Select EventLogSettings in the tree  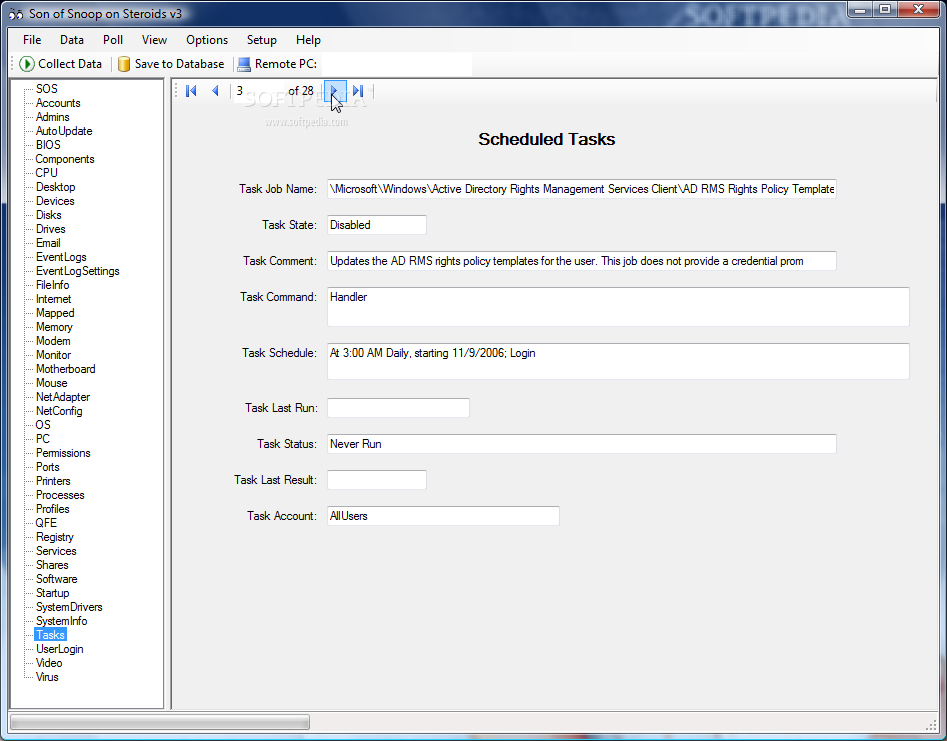point(78,271)
